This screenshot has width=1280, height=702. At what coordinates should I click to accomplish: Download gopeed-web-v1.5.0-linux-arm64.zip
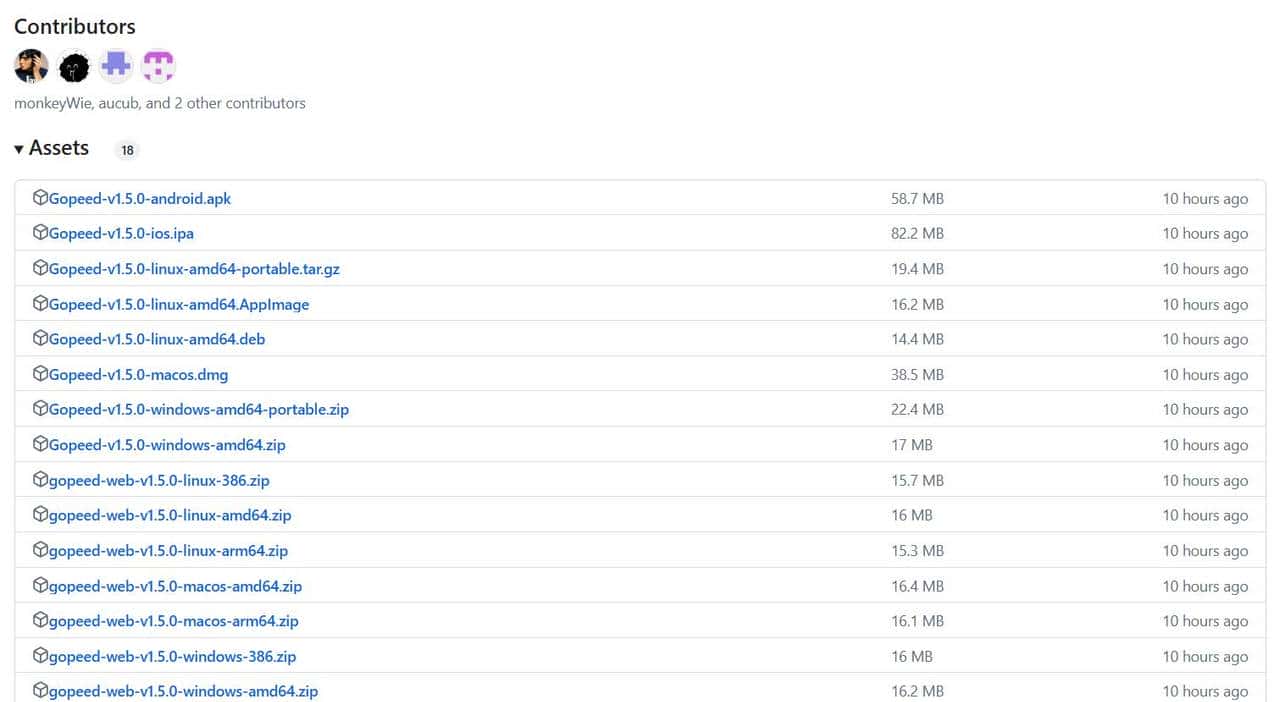click(x=168, y=551)
